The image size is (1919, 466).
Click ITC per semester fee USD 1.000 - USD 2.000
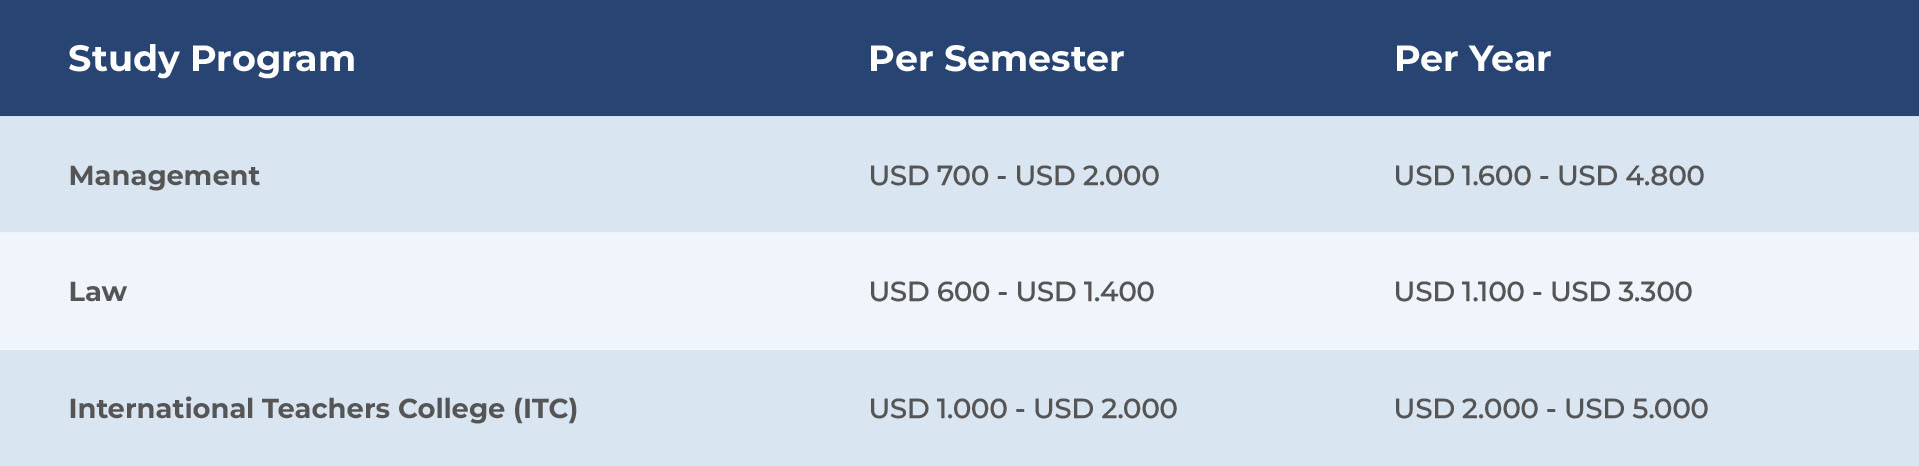coord(1023,409)
